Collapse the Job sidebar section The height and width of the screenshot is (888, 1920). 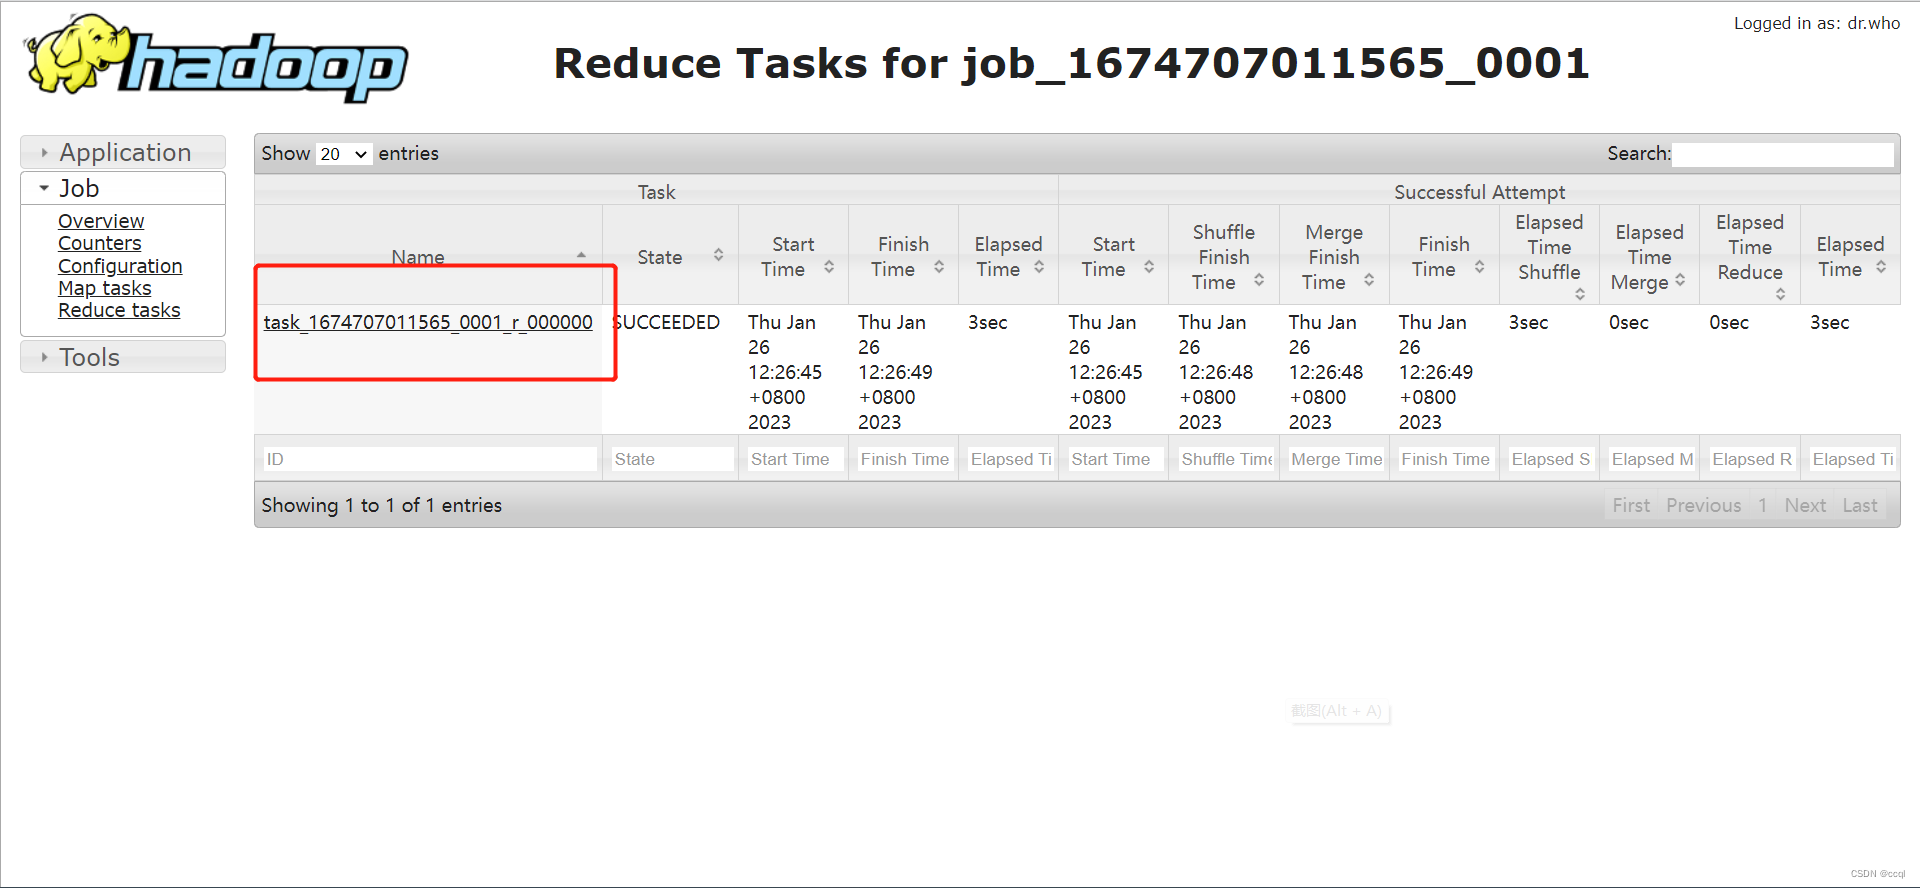pos(123,188)
